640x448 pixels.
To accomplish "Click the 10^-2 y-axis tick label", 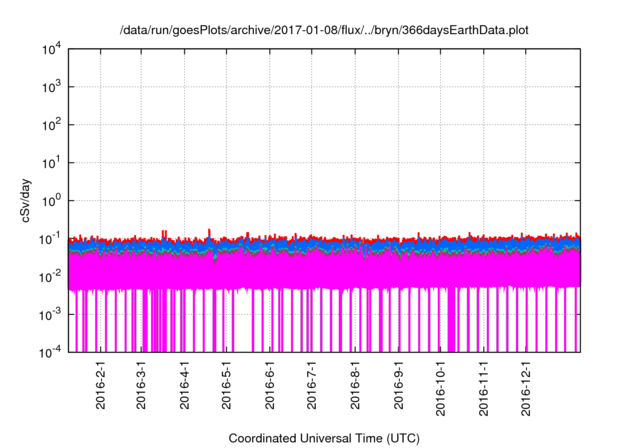I will pos(51,277).
